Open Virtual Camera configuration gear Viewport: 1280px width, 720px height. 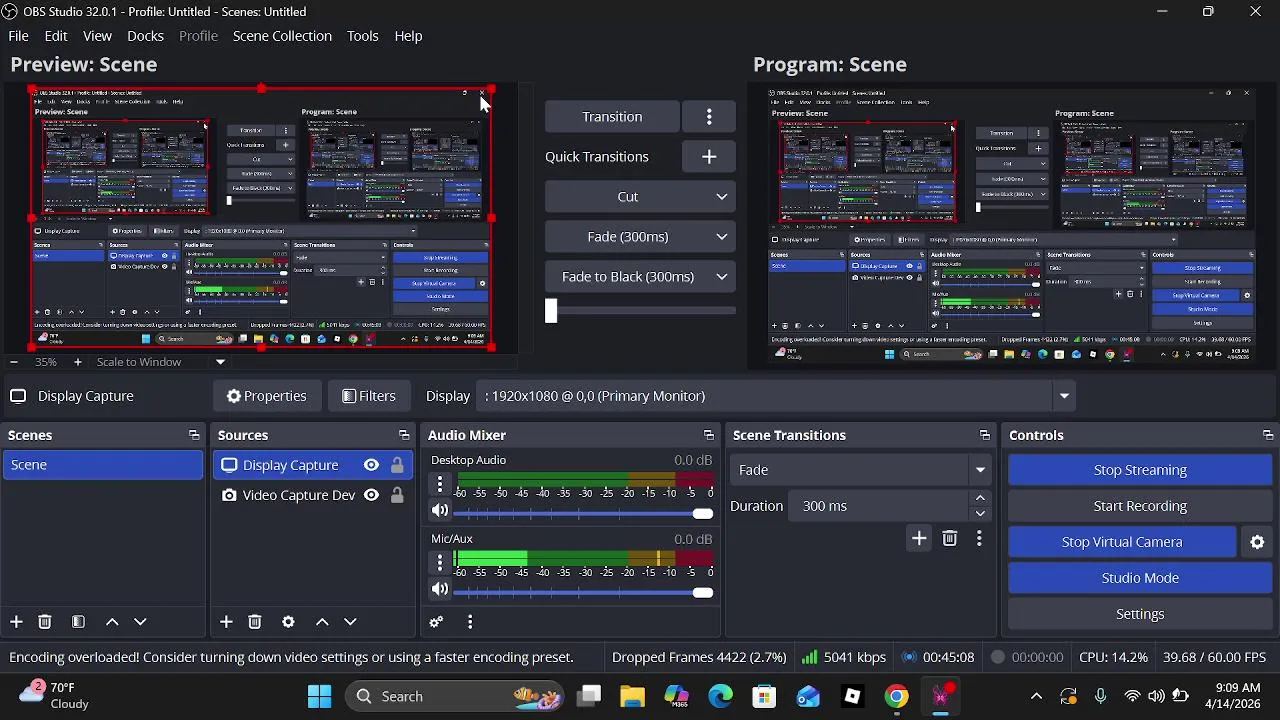1257,542
